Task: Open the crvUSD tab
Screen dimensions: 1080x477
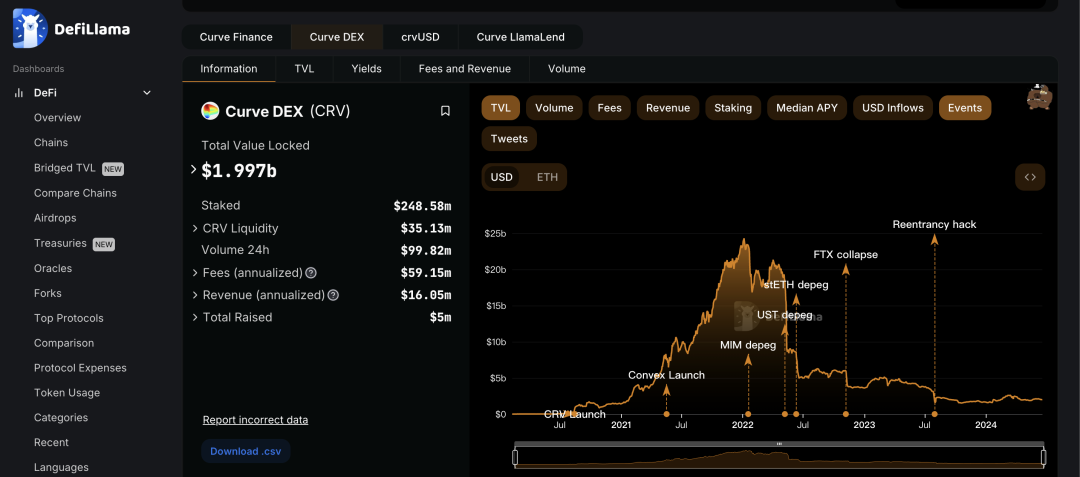Action: click(420, 37)
